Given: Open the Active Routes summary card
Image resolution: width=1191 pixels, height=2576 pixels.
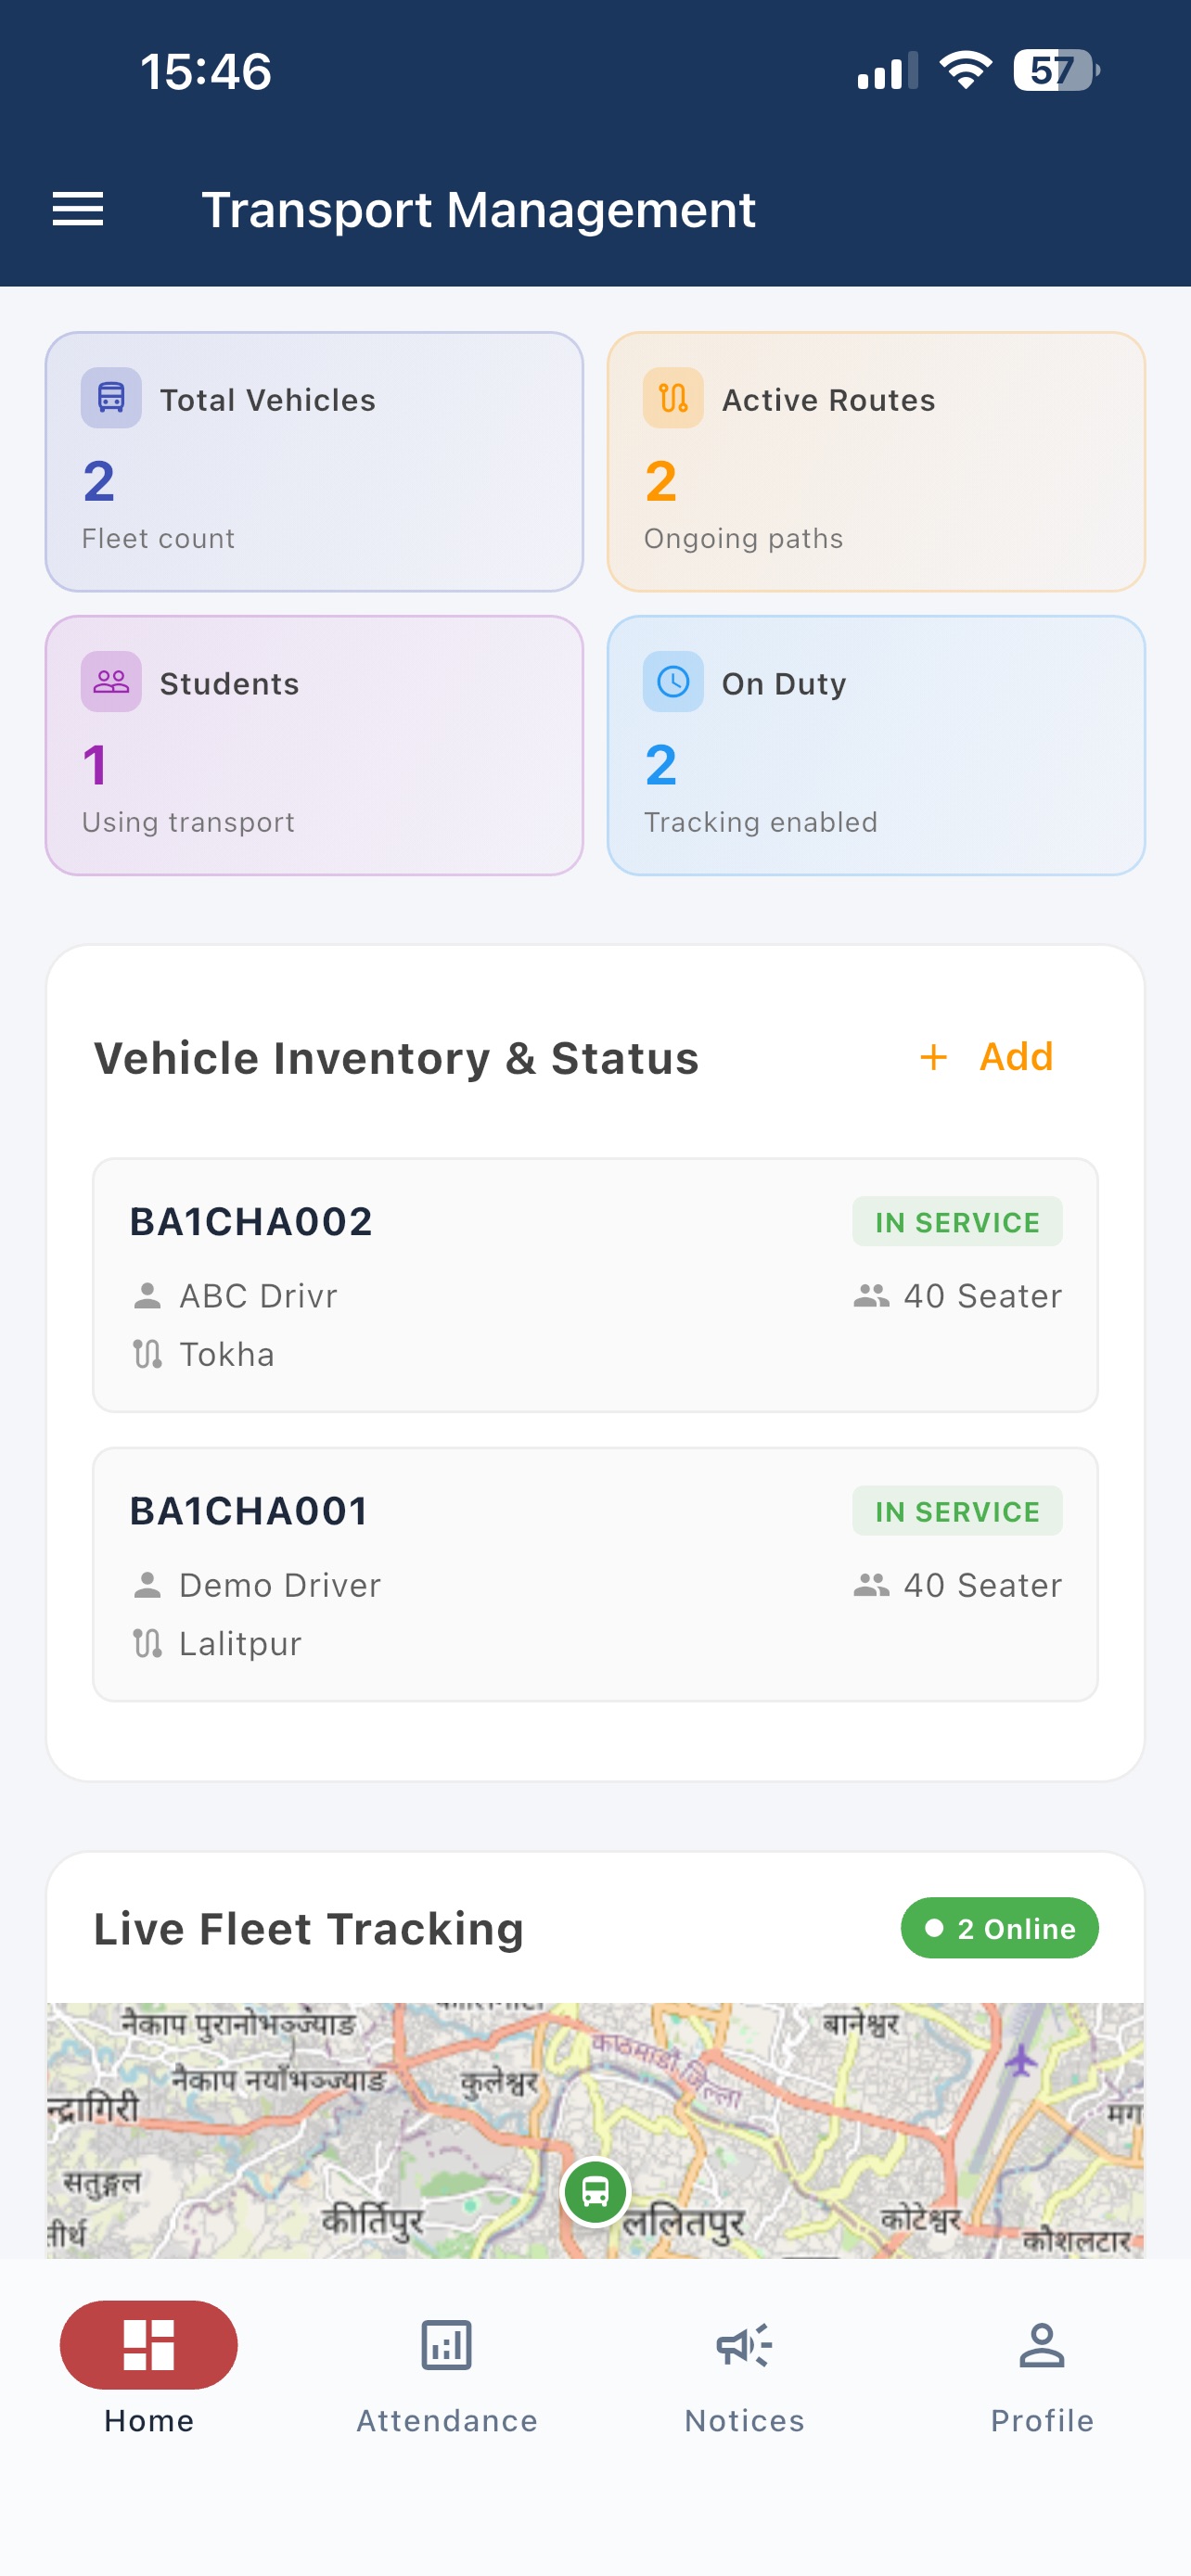Looking at the screenshot, I should coord(876,462).
